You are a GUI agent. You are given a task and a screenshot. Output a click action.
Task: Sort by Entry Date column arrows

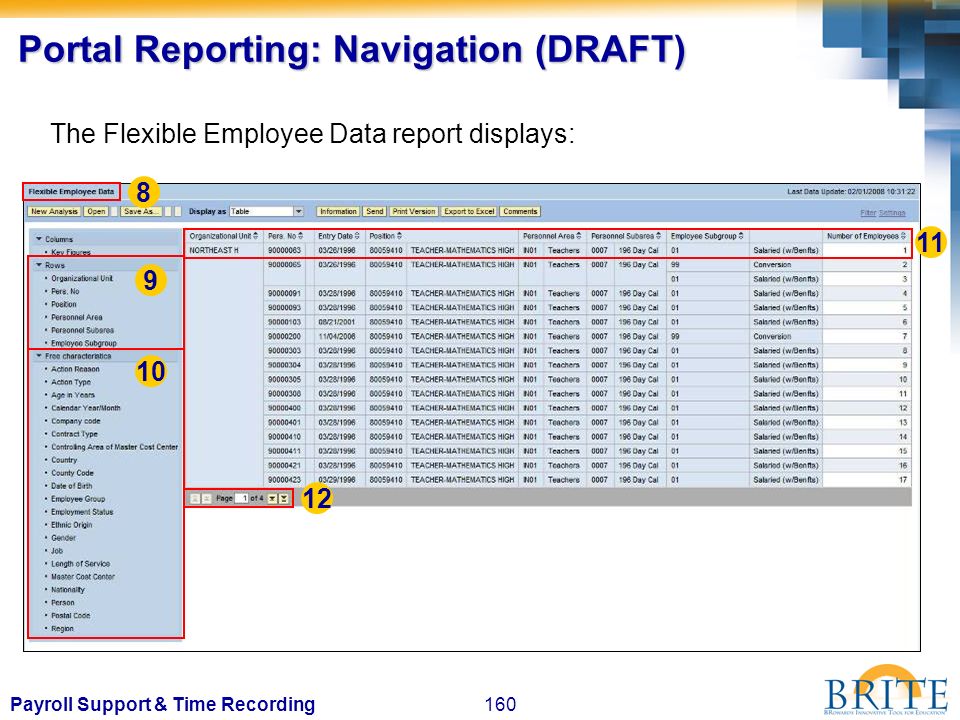click(x=357, y=236)
